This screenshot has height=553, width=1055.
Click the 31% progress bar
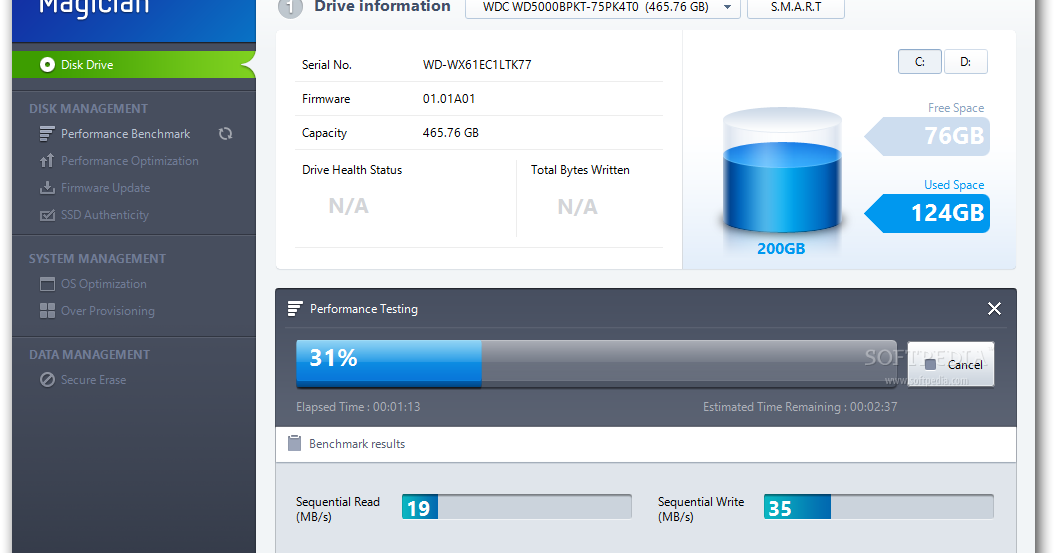pos(596,364)
